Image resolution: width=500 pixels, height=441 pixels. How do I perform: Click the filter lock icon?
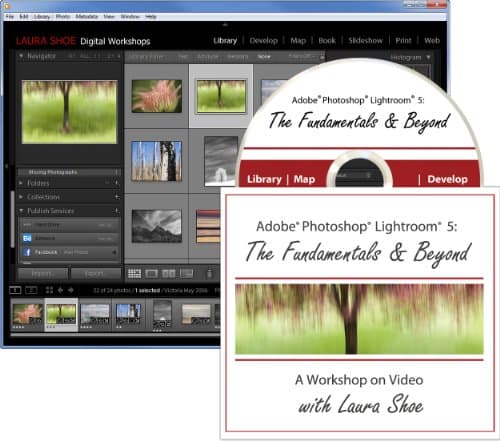tap(322, 57)
